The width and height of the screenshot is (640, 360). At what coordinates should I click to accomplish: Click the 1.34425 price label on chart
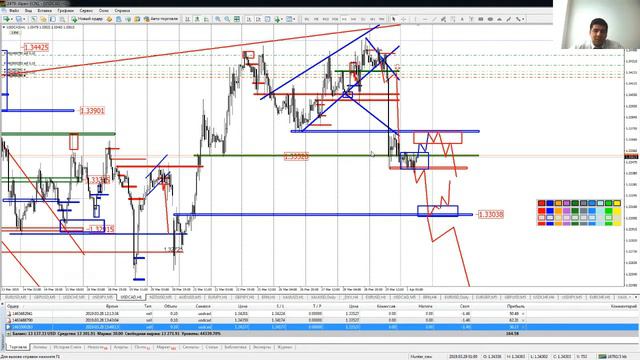click(x=36, y=47)
